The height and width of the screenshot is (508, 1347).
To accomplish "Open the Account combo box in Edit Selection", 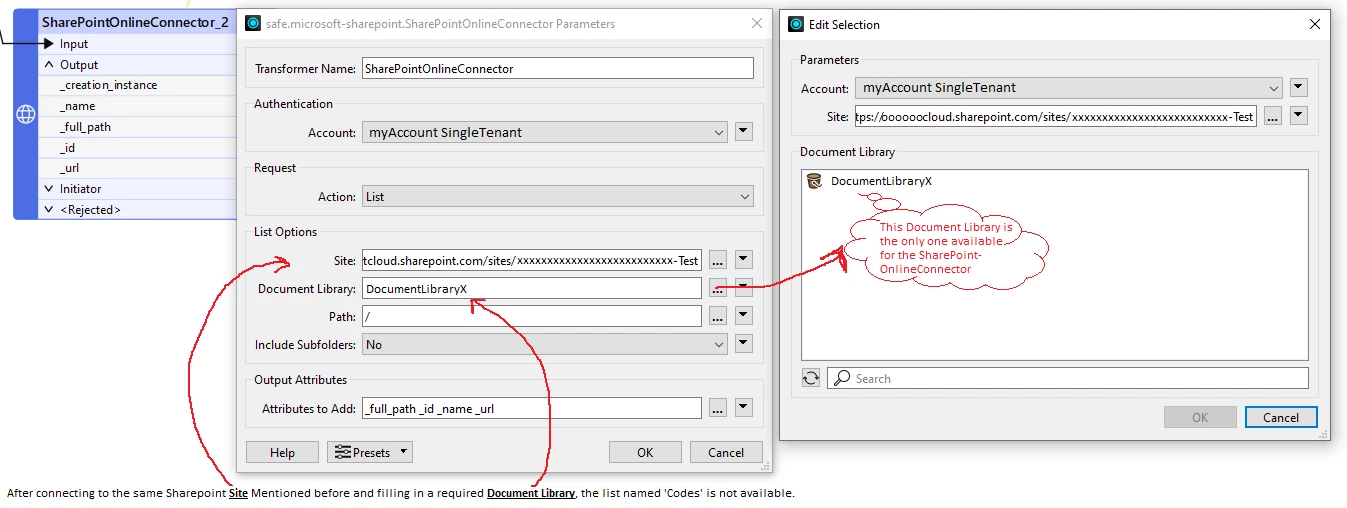I will 1069,88.
